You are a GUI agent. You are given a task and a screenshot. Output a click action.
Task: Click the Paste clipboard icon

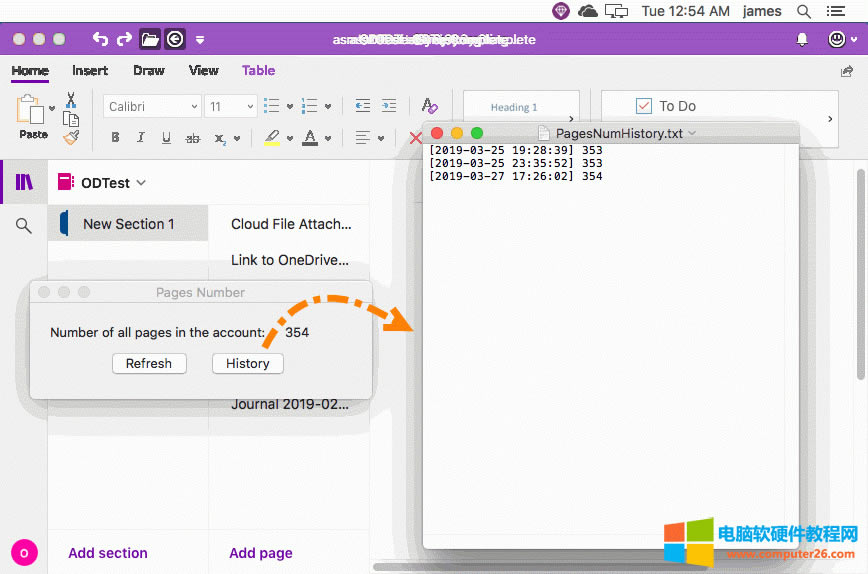pyautogui.click(x=31, y=110)
